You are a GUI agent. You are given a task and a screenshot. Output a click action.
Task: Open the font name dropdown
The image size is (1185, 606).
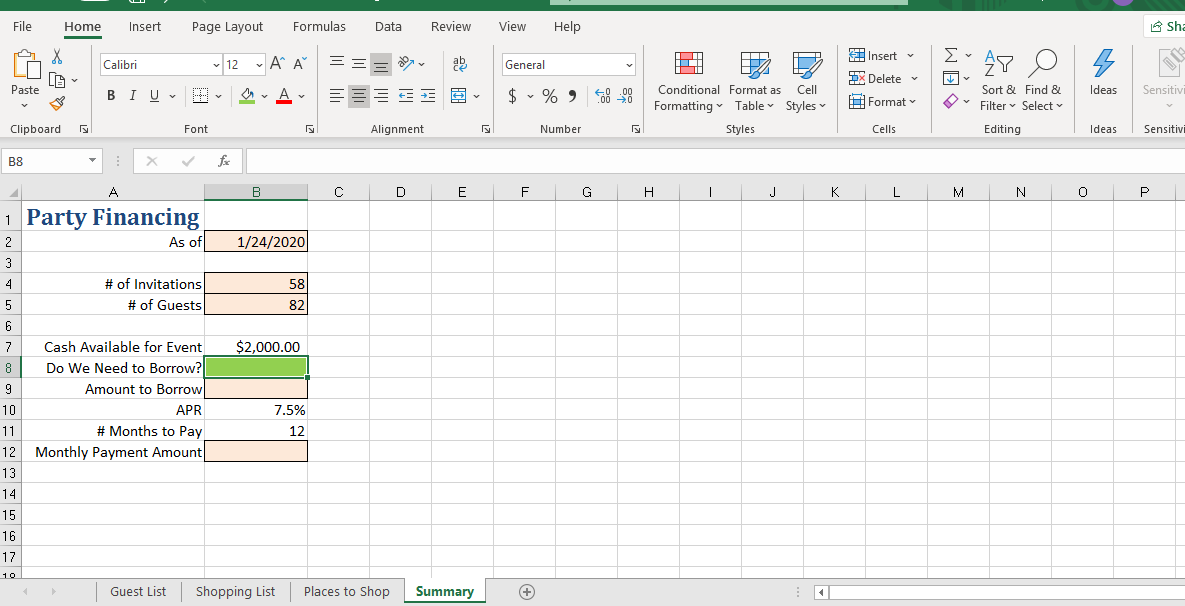(218, 65)
